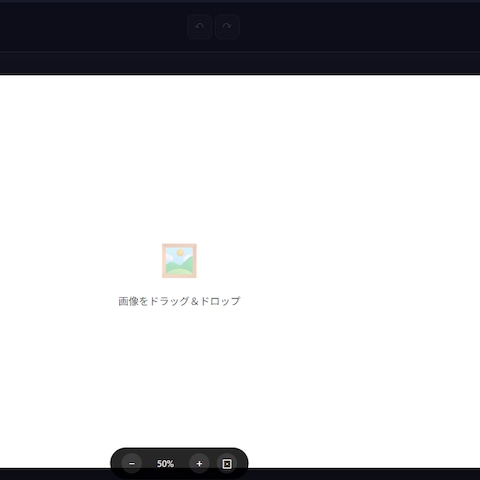Click the redo arrow button

coord(227,27)
